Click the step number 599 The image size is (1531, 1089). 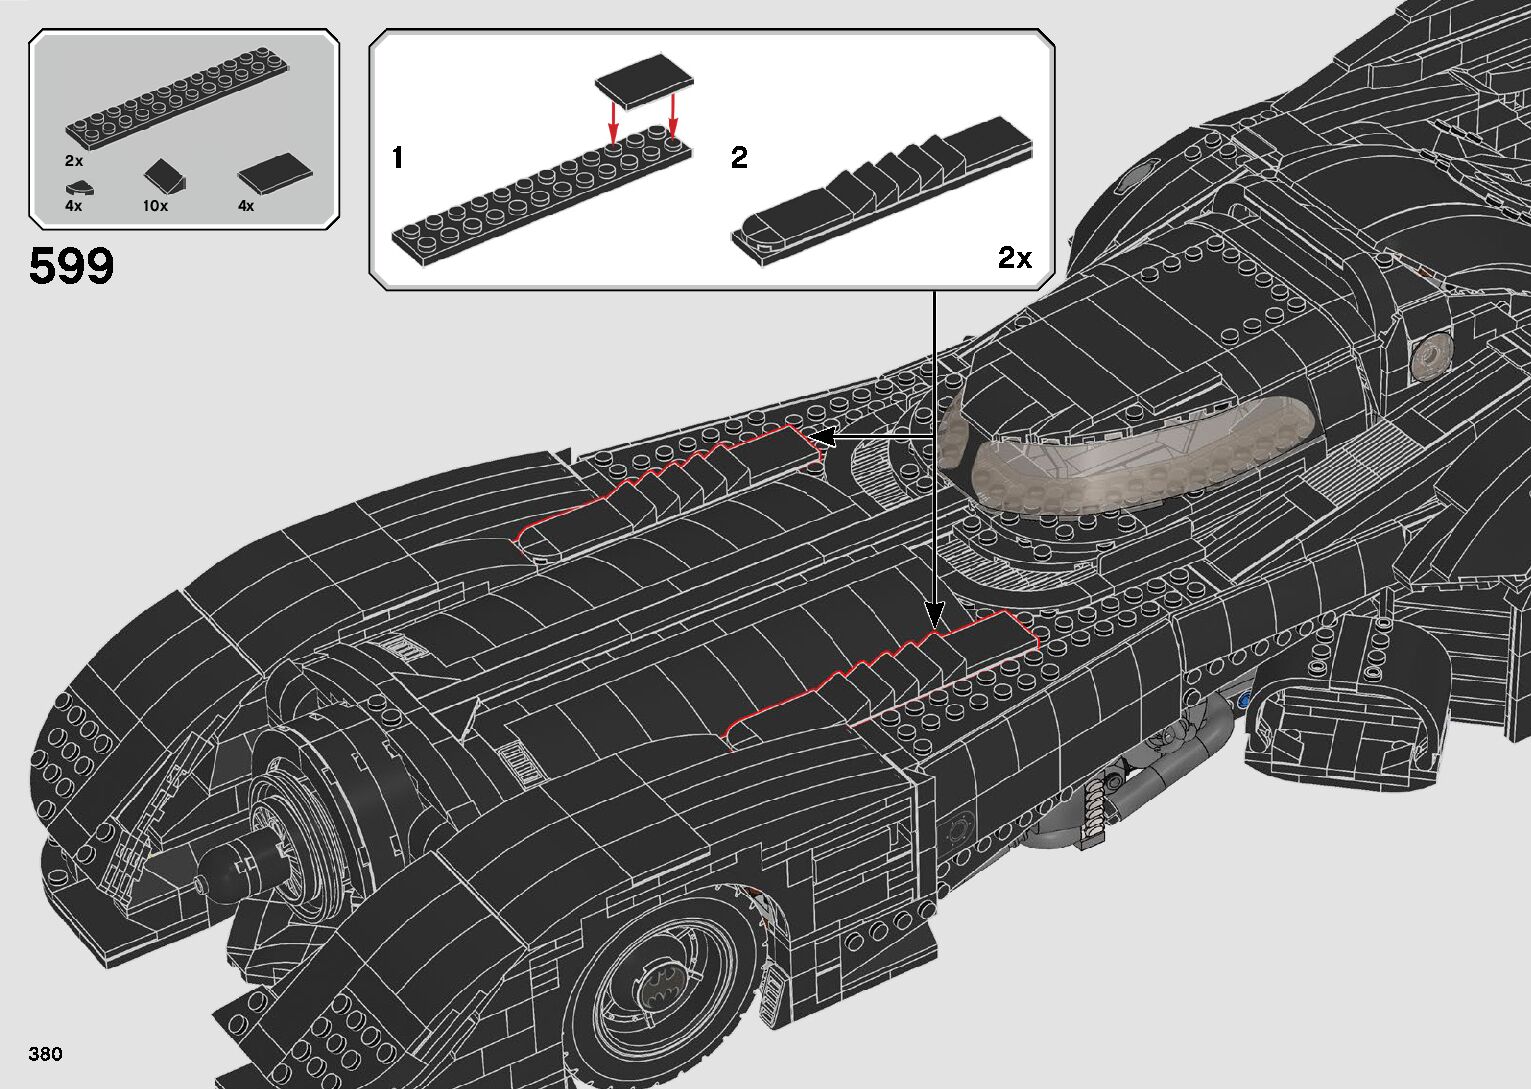(x=72, y=267)
